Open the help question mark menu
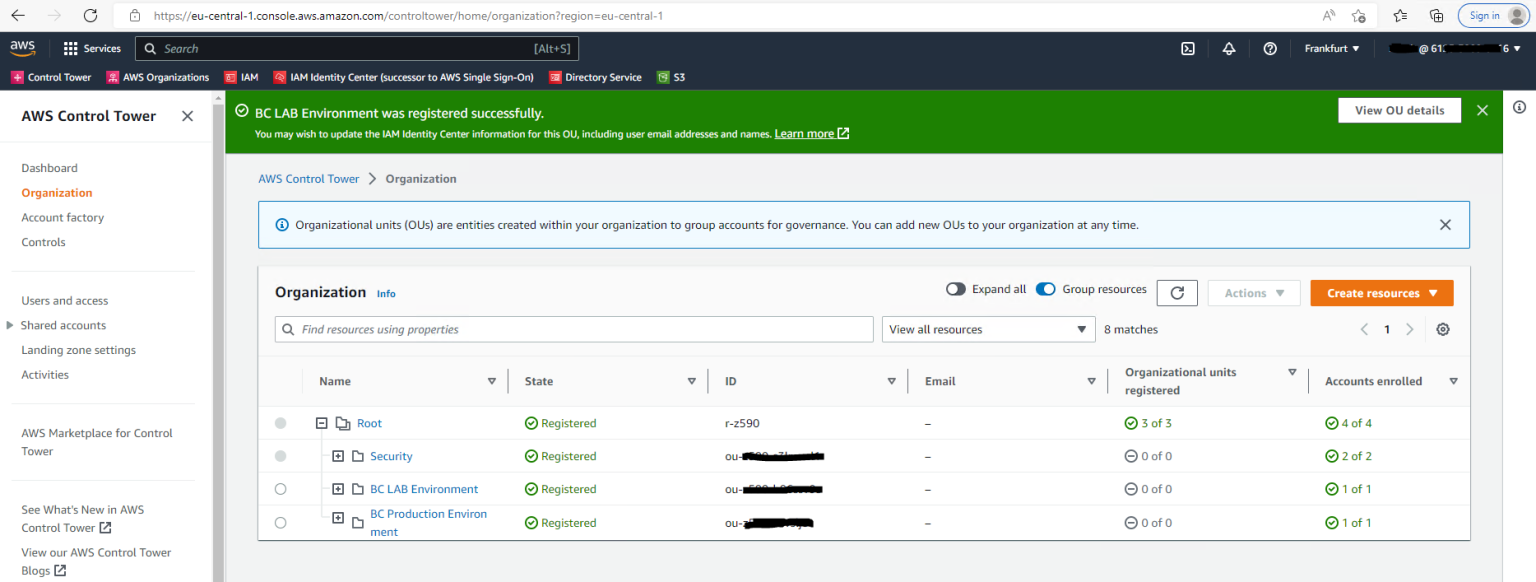Screen dimensions: 1536x582 coord(1270,47)
